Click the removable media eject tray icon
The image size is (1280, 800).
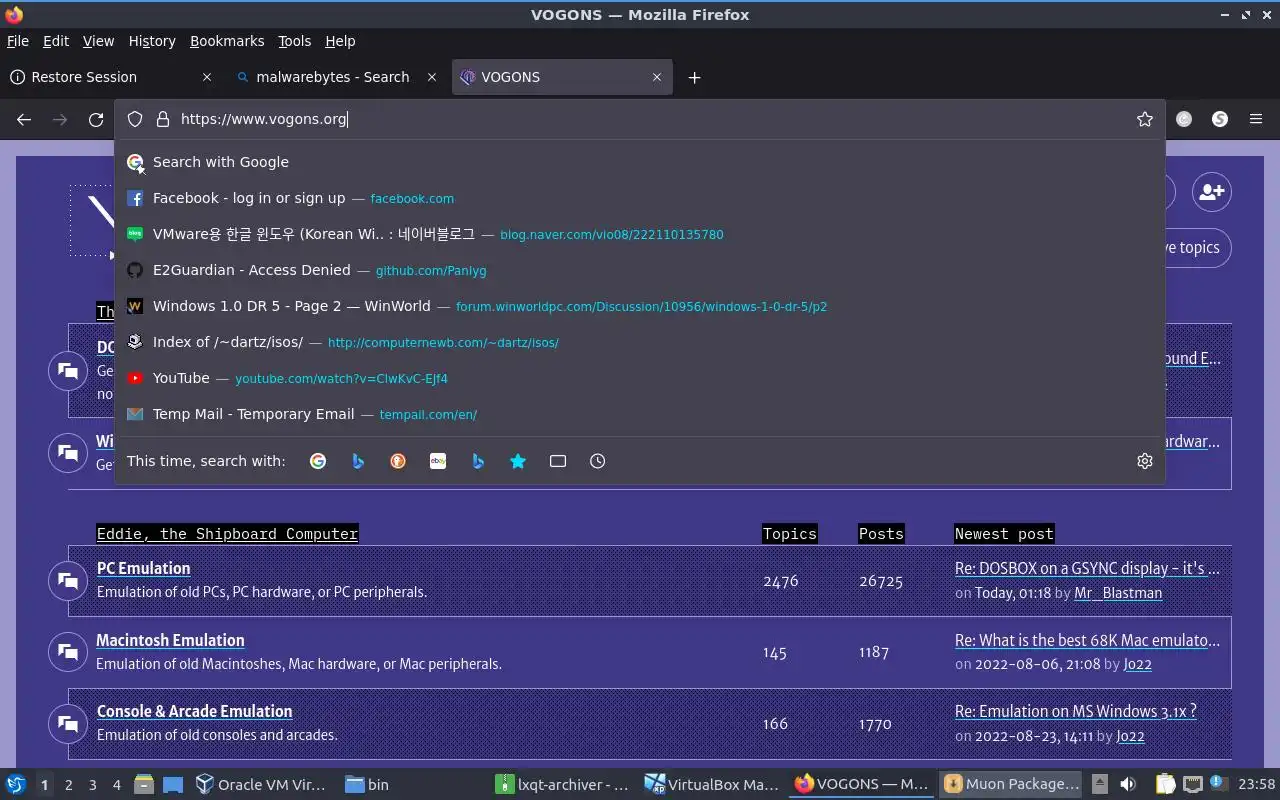(1099, 784)
